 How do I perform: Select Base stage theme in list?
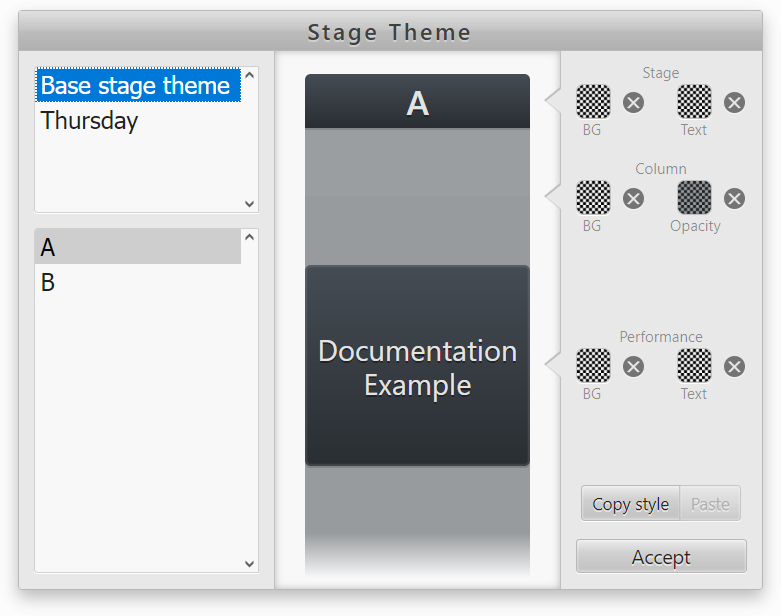[136, 86]
